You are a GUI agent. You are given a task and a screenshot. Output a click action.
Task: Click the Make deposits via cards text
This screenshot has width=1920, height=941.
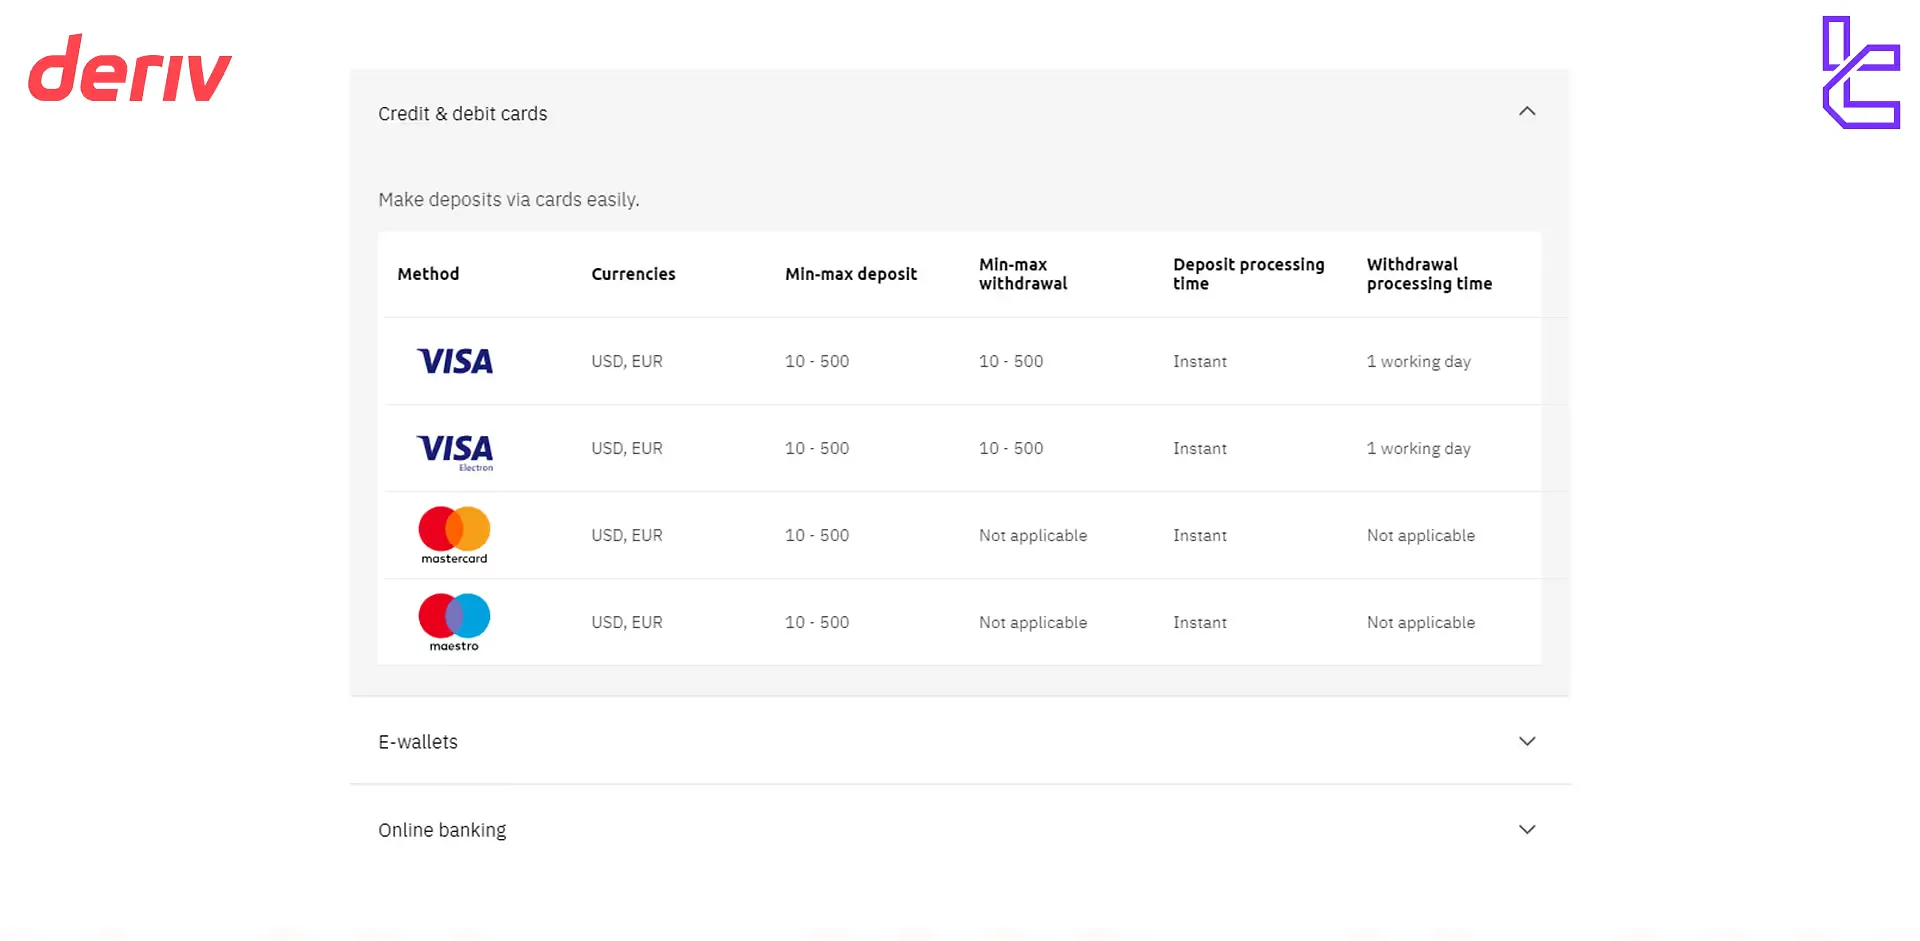tap(508, 200)
